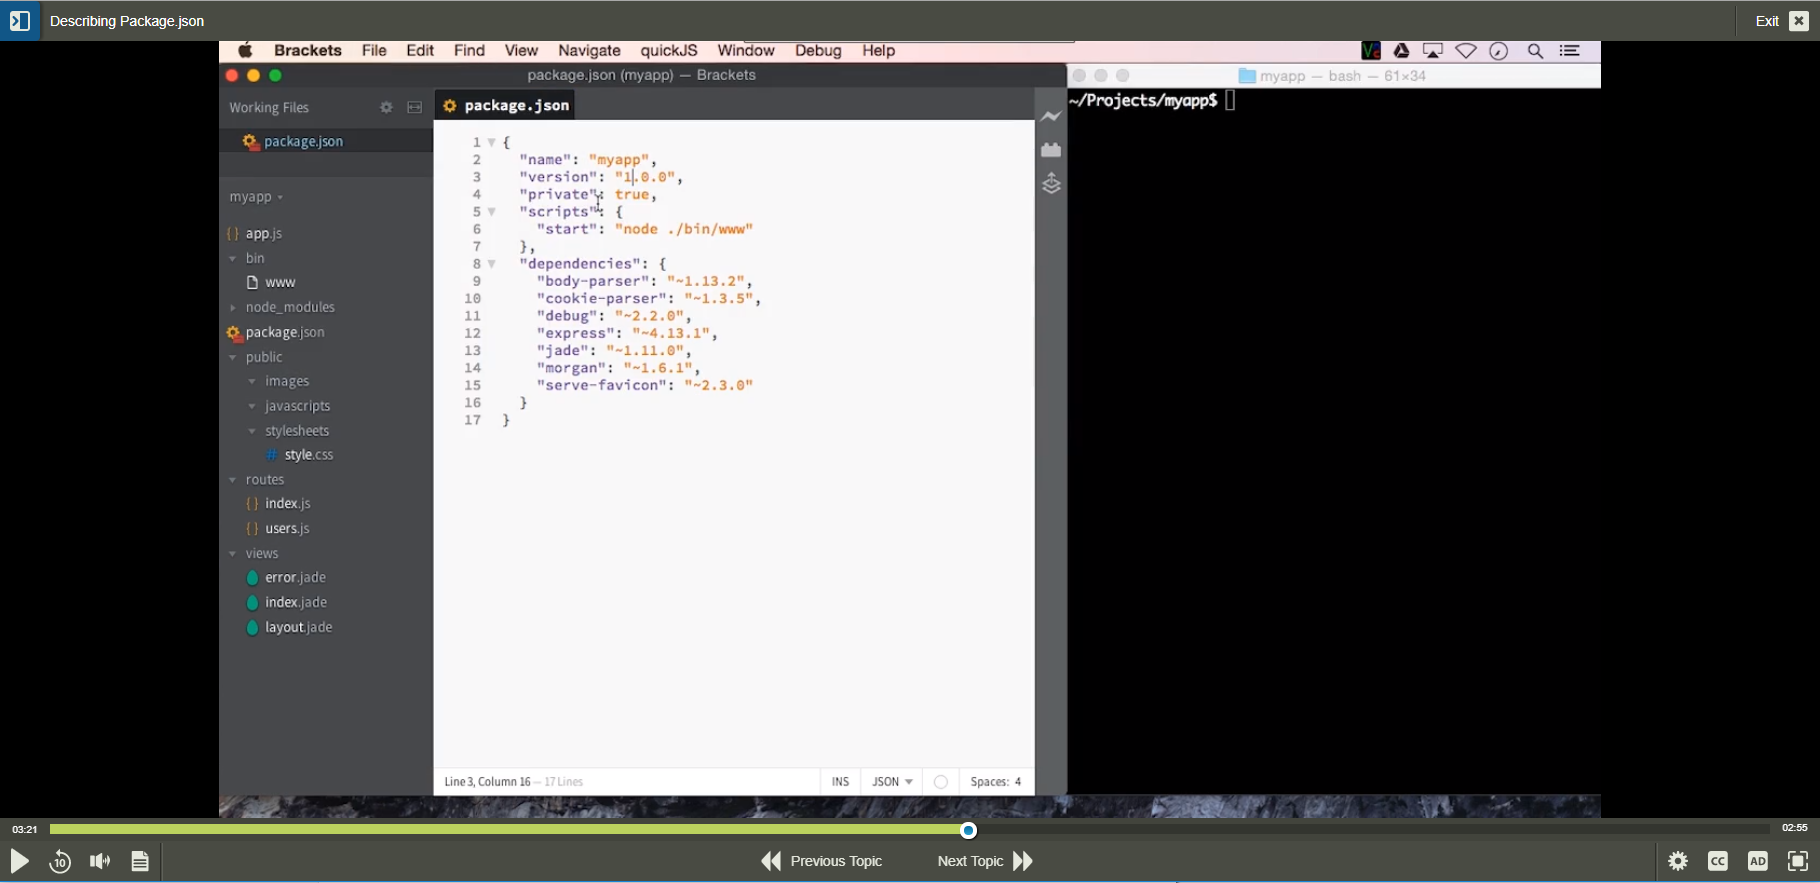Click Exit to leave the video

click(1781, 21)
